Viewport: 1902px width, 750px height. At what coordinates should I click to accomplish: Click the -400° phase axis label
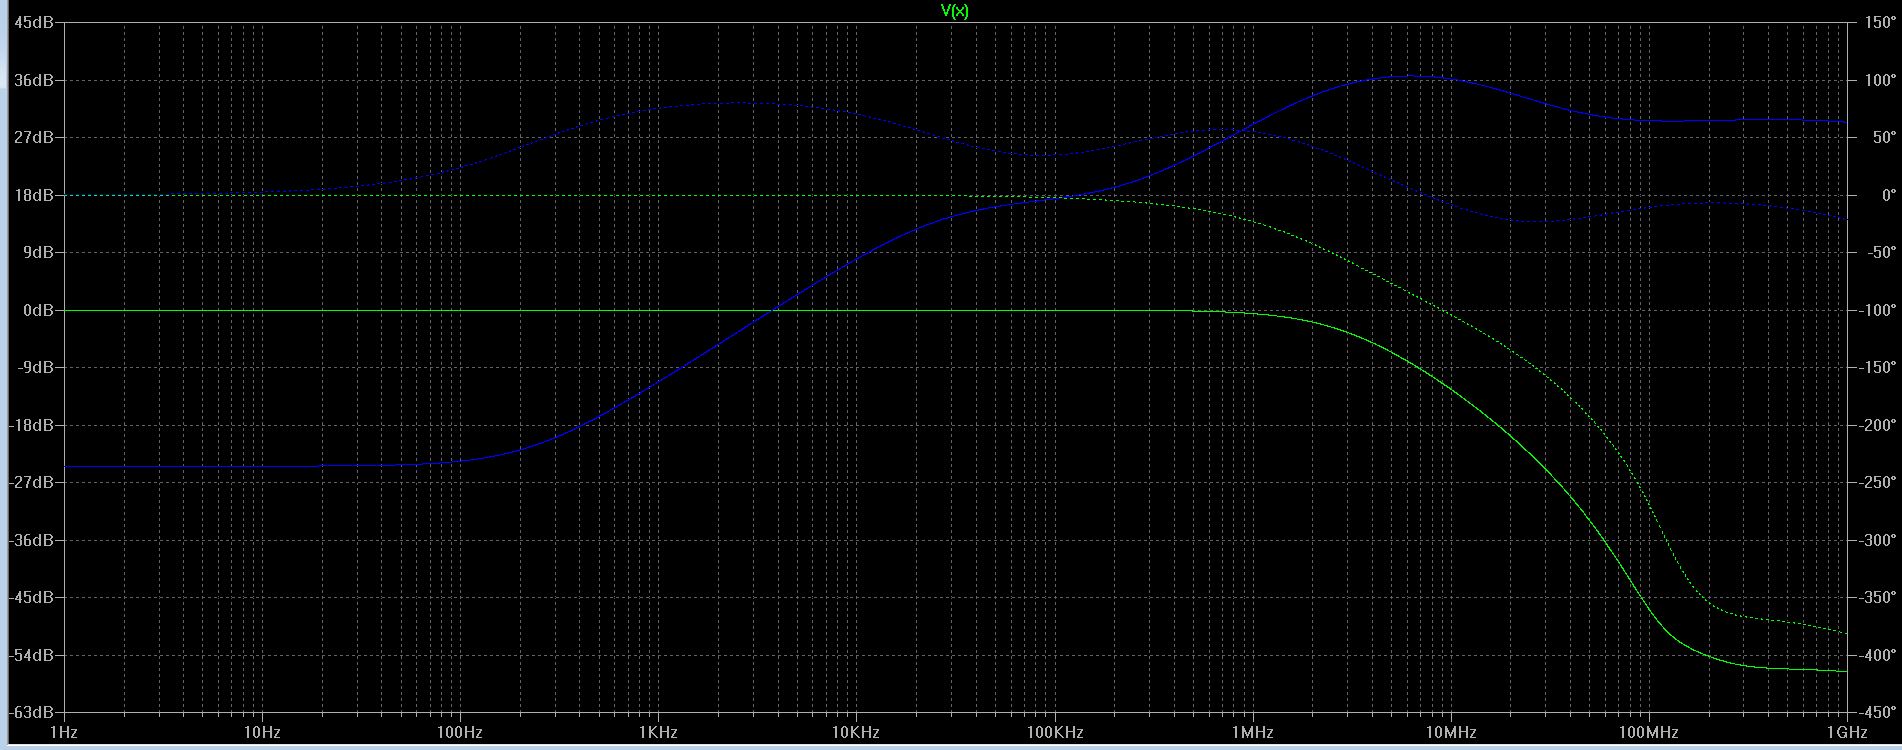1878,655
